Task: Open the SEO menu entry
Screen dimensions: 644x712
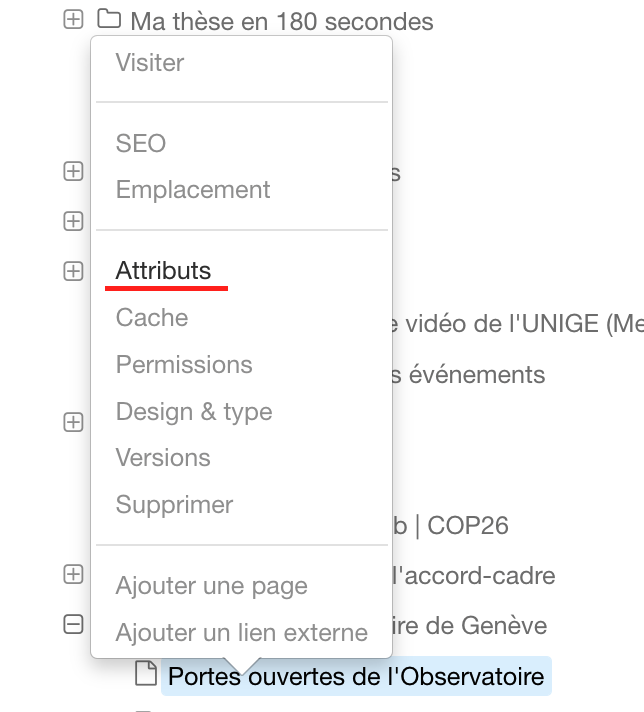Action: pyautogui.click(x=141, y=143)
